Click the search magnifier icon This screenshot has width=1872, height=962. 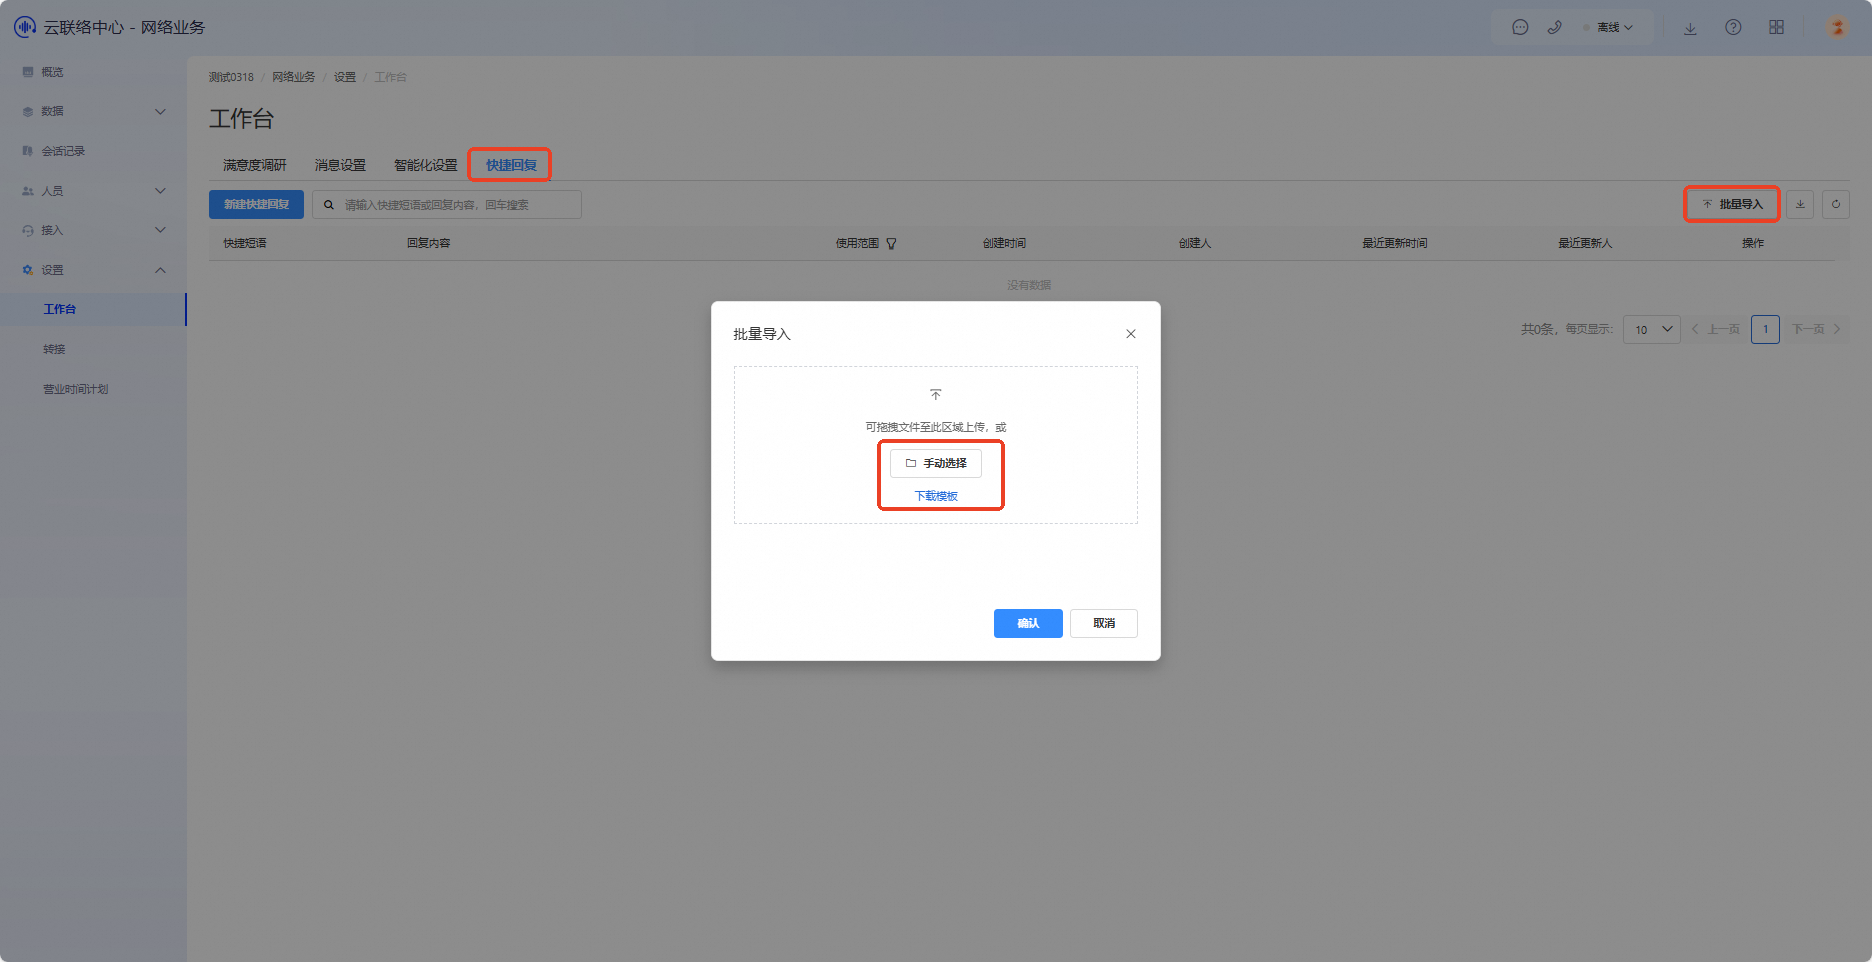click(328, 205)
